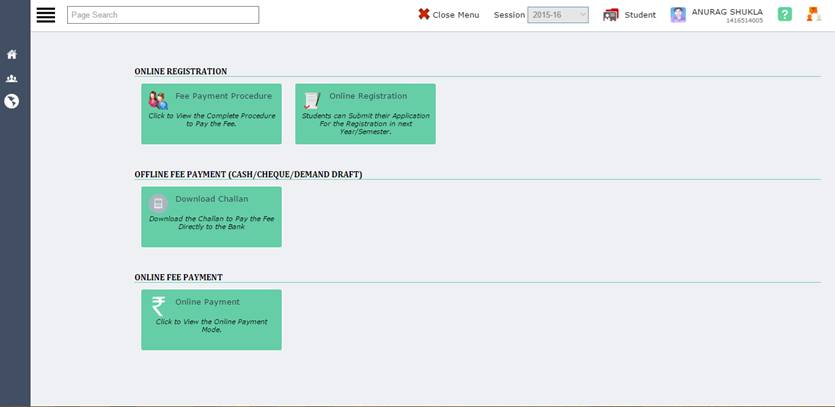Click the orange user icon at top right
This screenshot has width=835, height=407.
click(813, 15)
